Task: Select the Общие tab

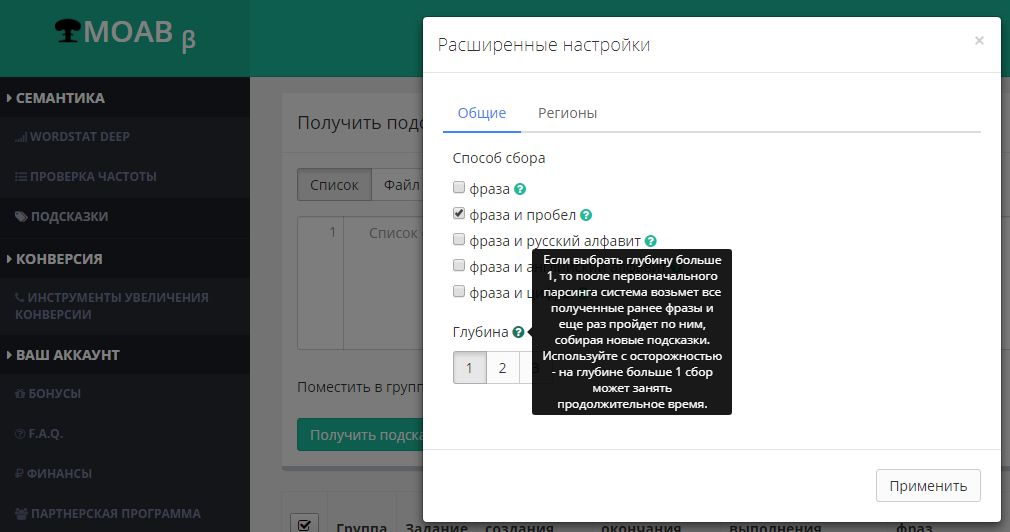Action: [482, 114]
